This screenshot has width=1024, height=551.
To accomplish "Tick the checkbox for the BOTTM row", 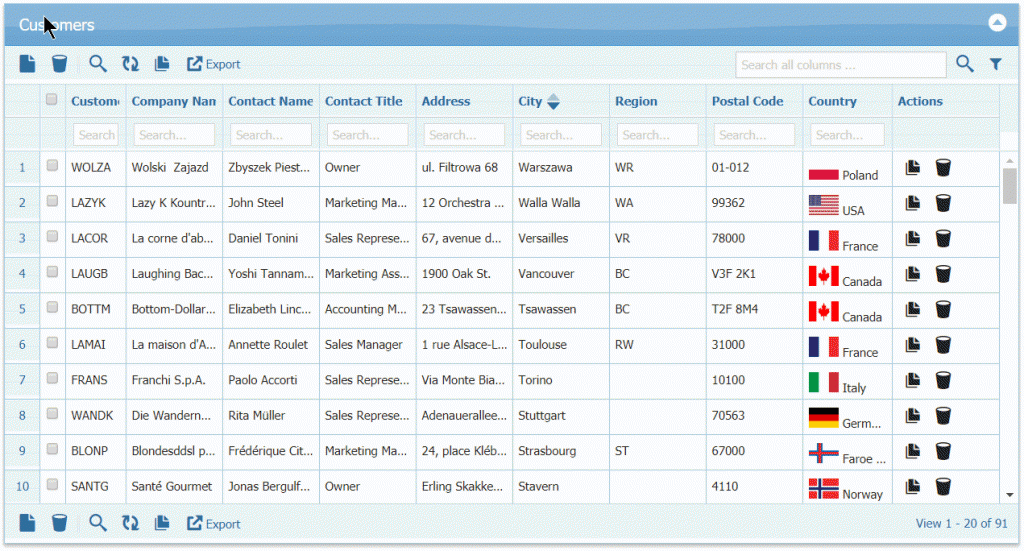I will point(52,308).
